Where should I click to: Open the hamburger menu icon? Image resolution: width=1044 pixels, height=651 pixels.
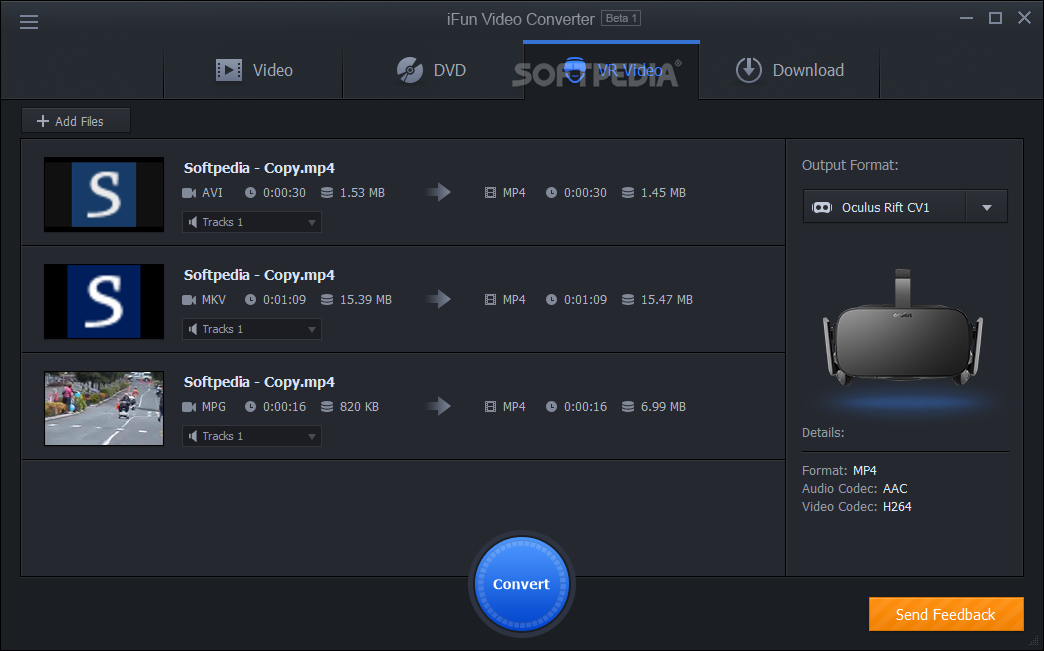coord(29,22)
